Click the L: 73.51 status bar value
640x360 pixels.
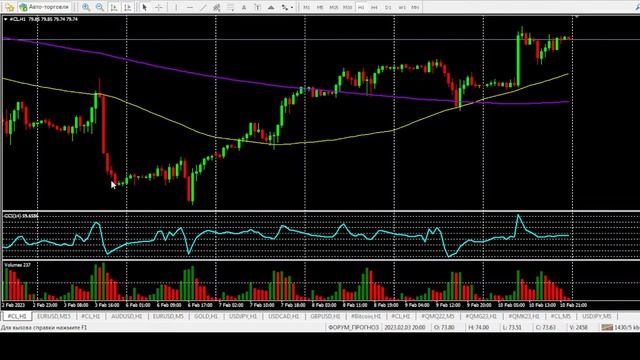coord(512,327)
